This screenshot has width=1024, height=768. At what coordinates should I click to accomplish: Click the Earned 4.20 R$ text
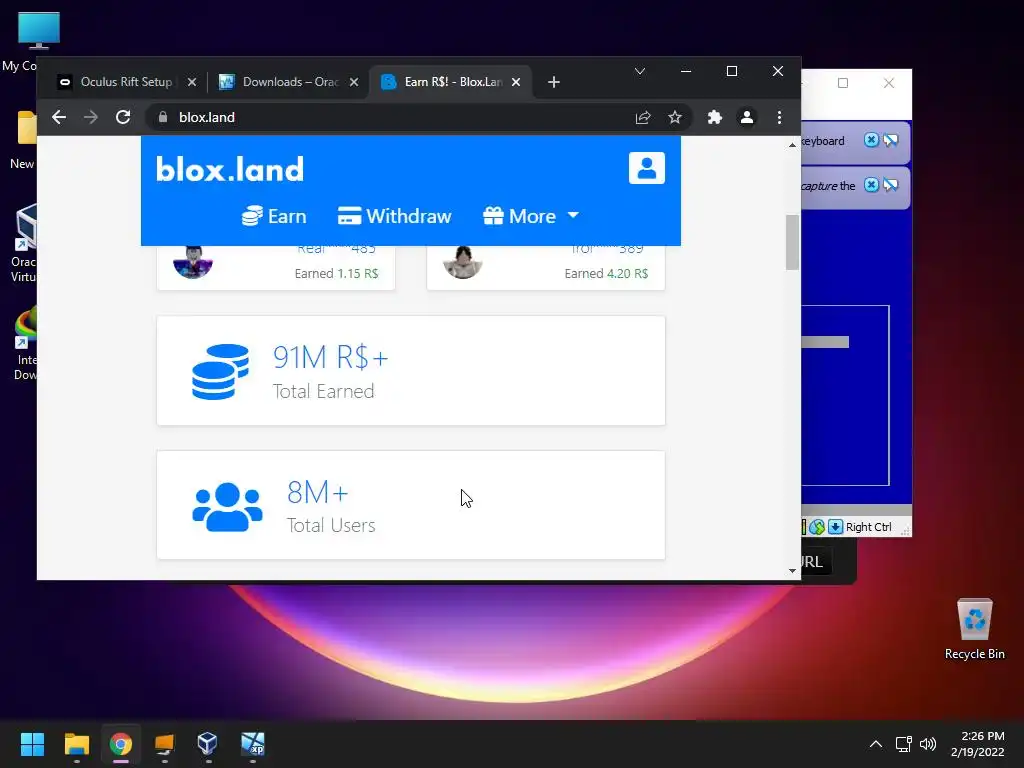click(x=606, y=274)
